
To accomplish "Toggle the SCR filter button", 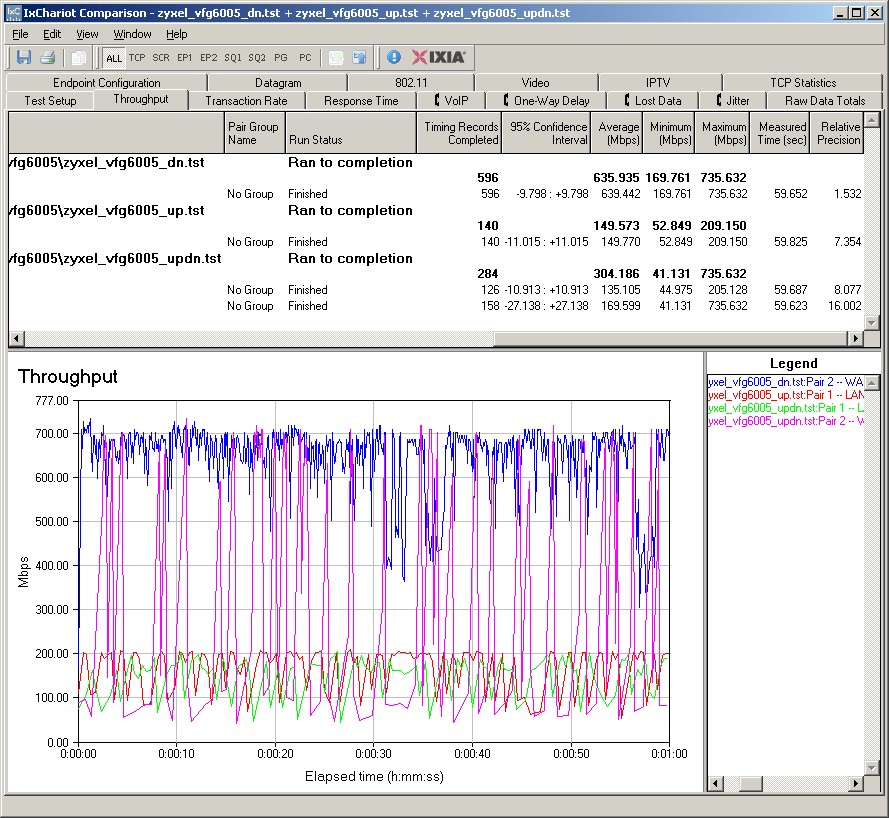I will coord(160,58).
